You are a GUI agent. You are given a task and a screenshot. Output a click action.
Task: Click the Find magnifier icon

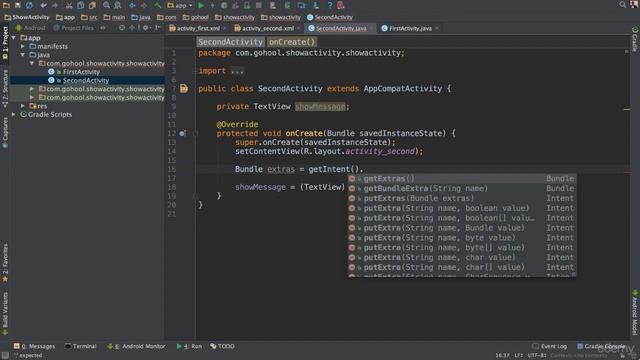(107, 5)
